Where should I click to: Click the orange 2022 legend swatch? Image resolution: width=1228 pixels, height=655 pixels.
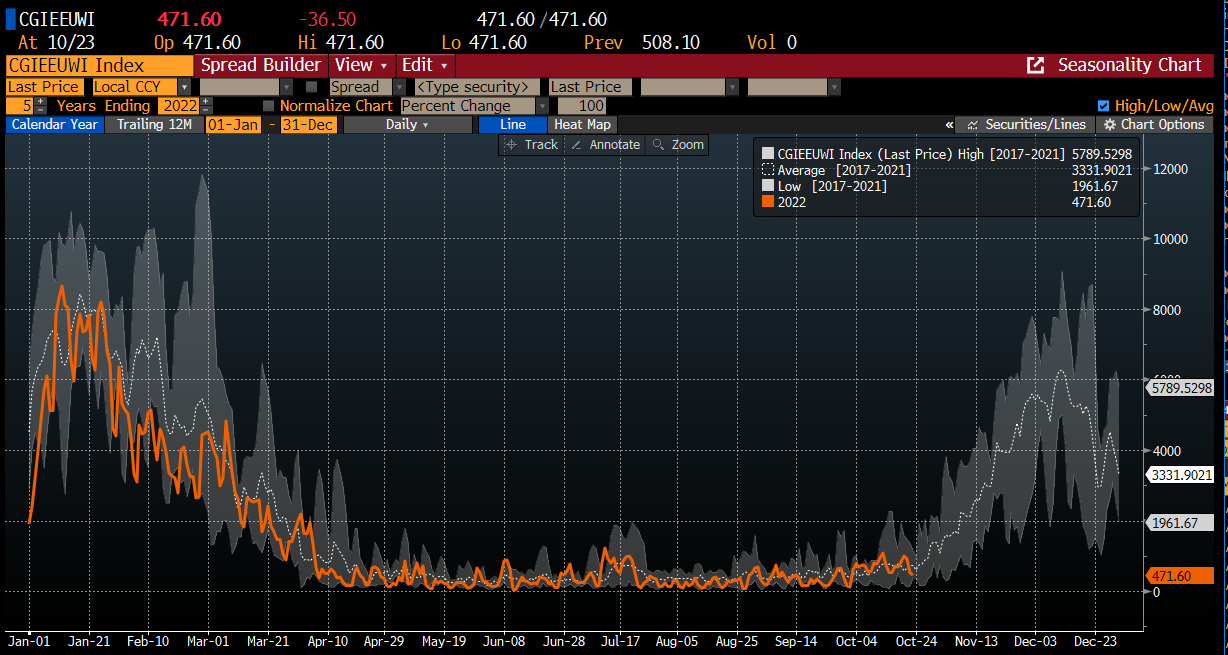pos(768,202)
